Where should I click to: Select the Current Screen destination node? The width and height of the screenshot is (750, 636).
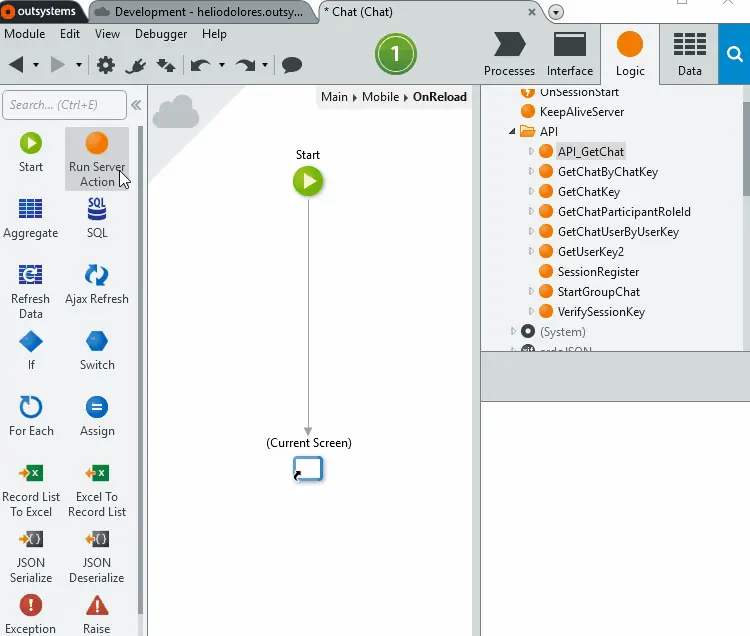[x=308, y=469]
